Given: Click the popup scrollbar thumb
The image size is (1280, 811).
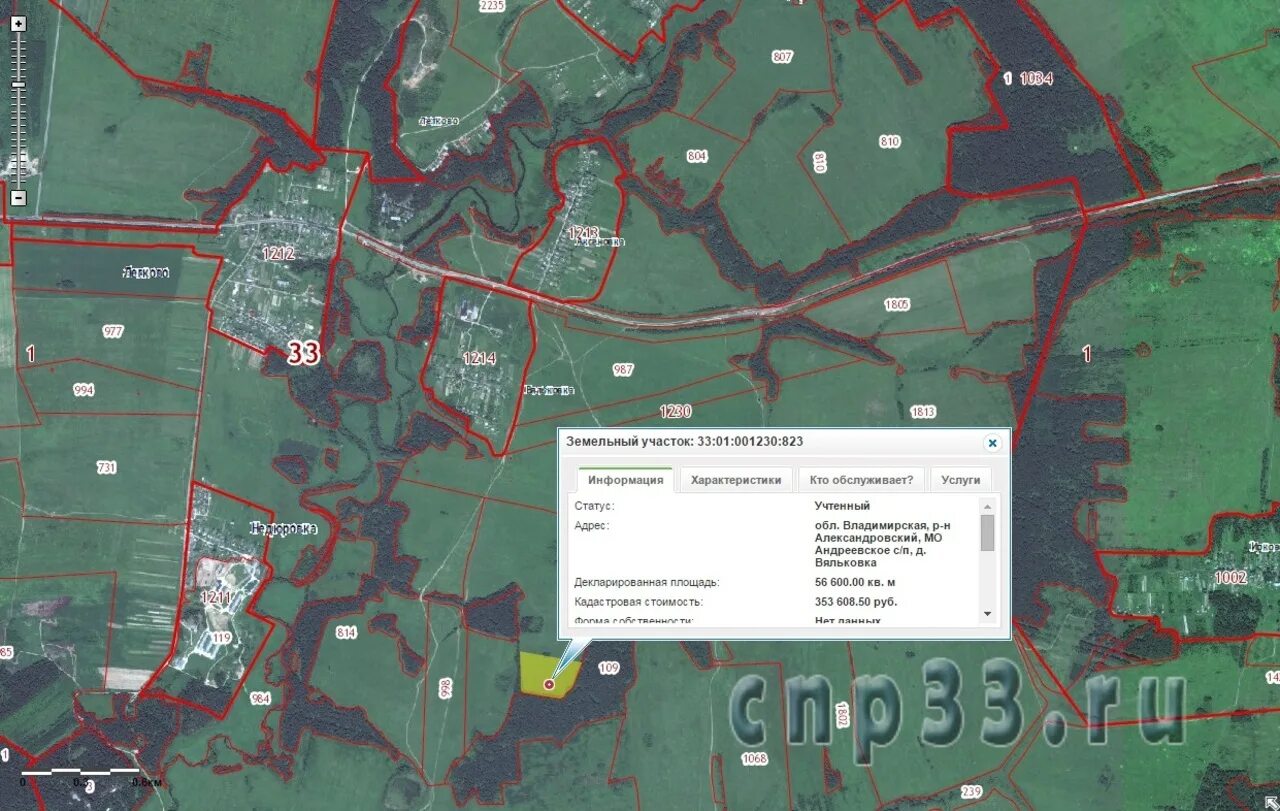Looking at the screenshot, I should [x=988, y=533].
